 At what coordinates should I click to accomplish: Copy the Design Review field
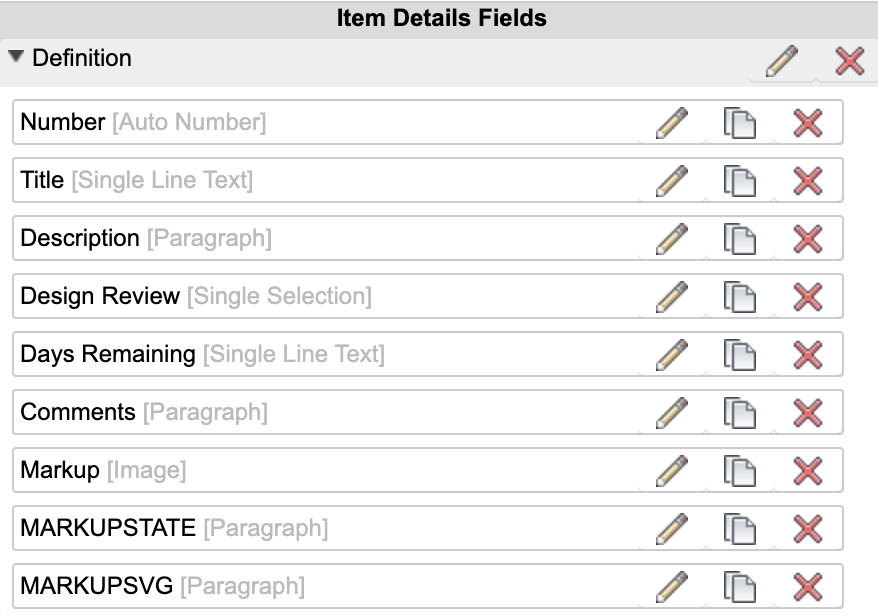tap(739, 297)
